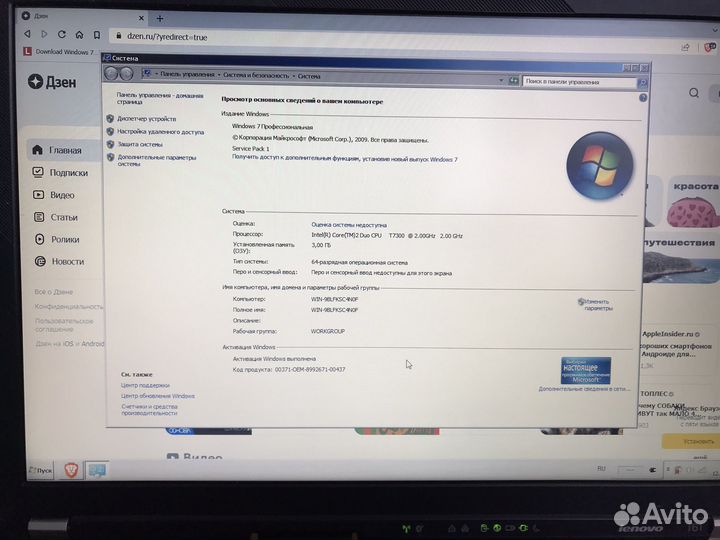Open the browser home page icon
This screenshot has height=540, width=720.
[x=79, y=35]
